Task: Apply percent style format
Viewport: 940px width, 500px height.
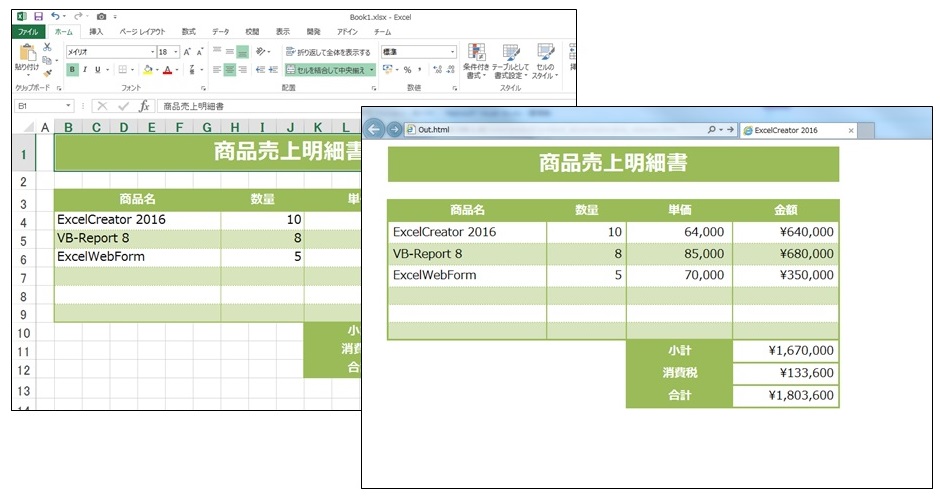Action: (x=408, y=70)
